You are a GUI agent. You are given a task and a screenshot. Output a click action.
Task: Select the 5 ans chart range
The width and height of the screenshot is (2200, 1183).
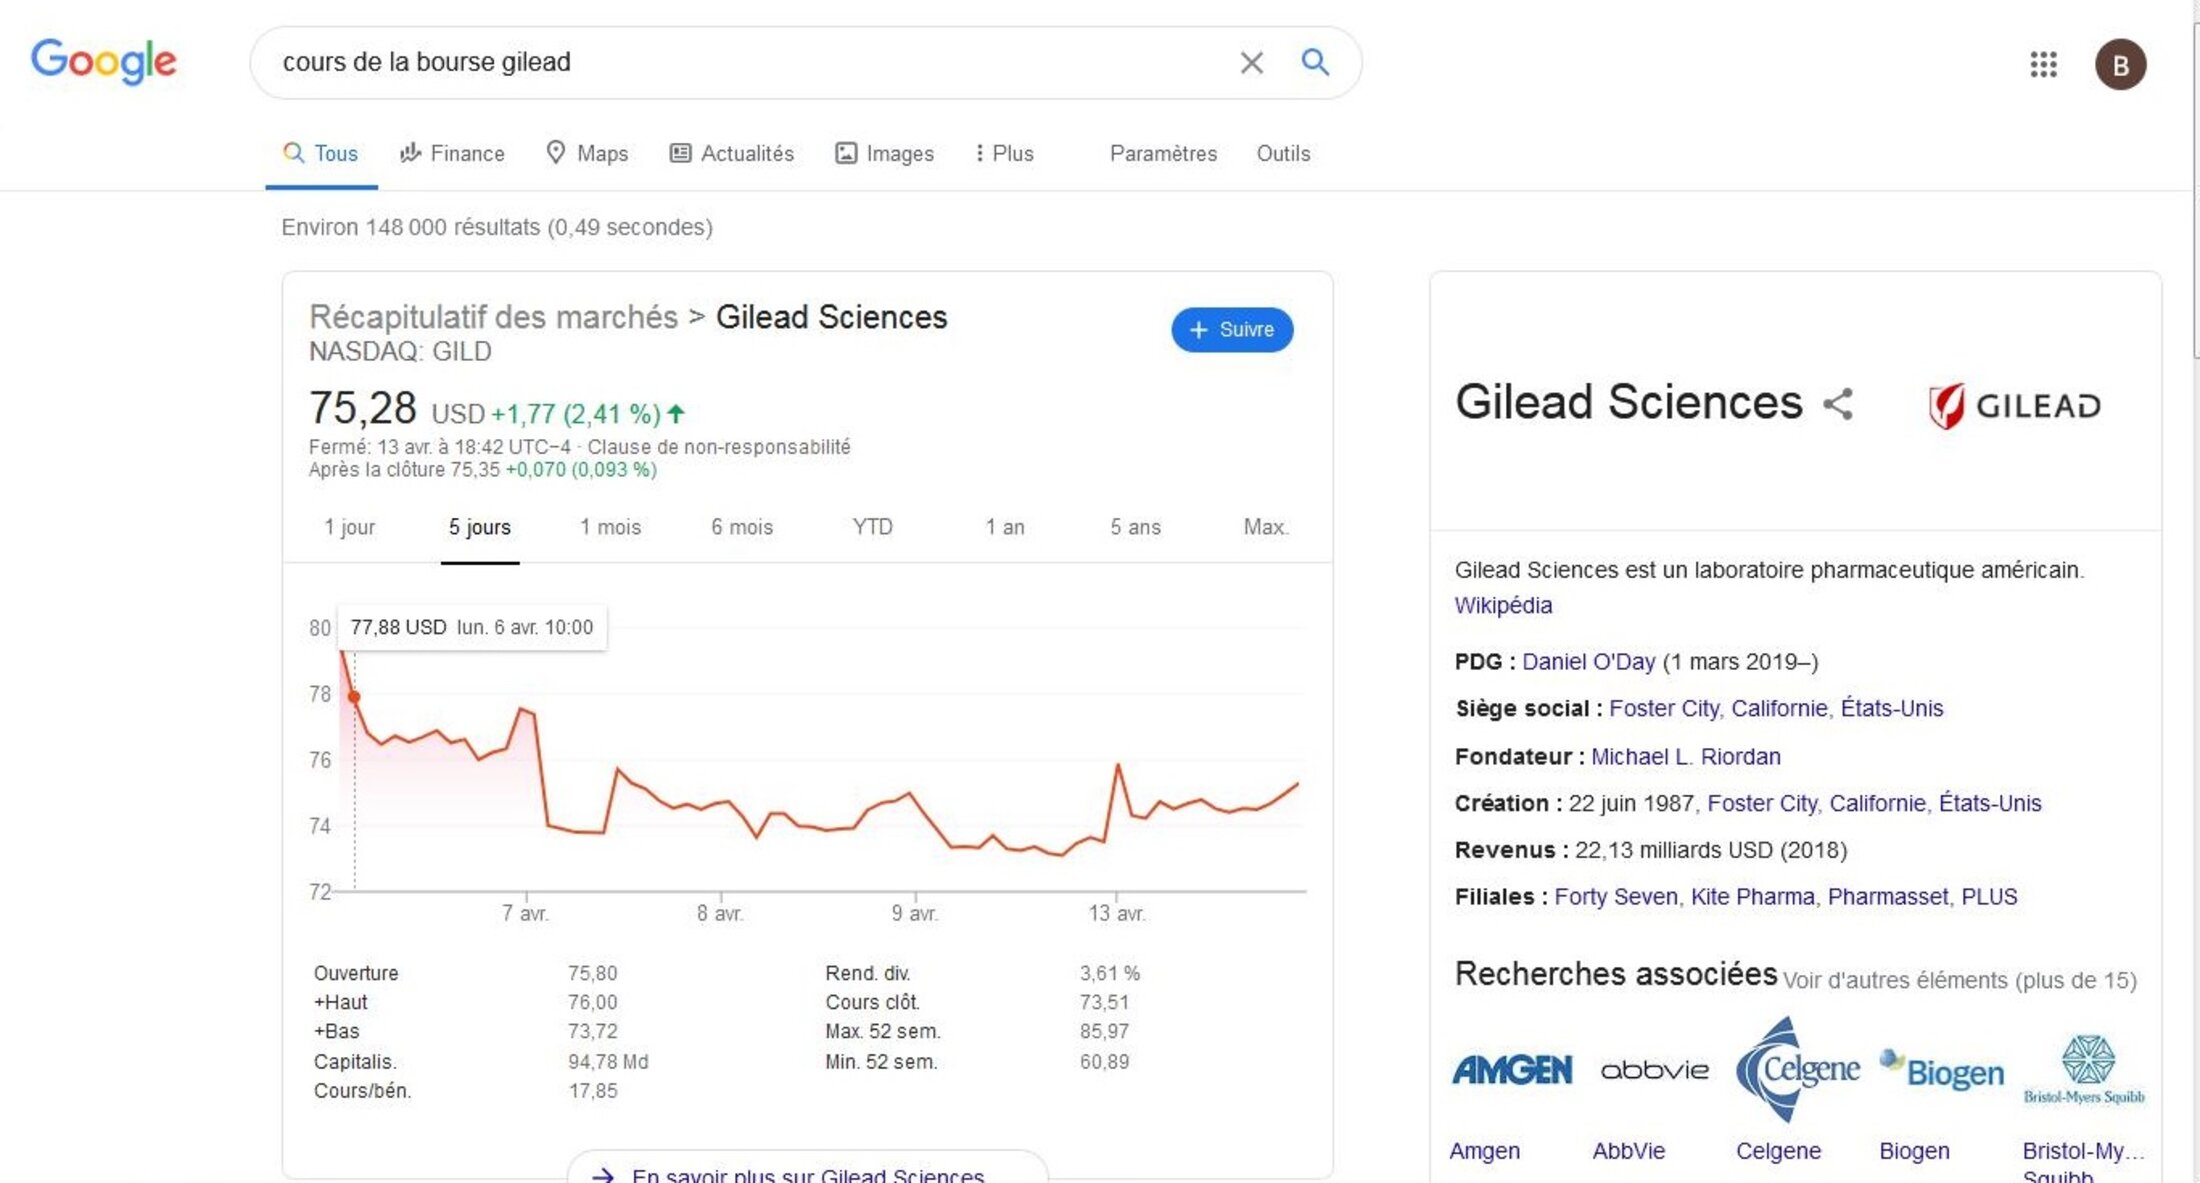(x=1135, y=527)
